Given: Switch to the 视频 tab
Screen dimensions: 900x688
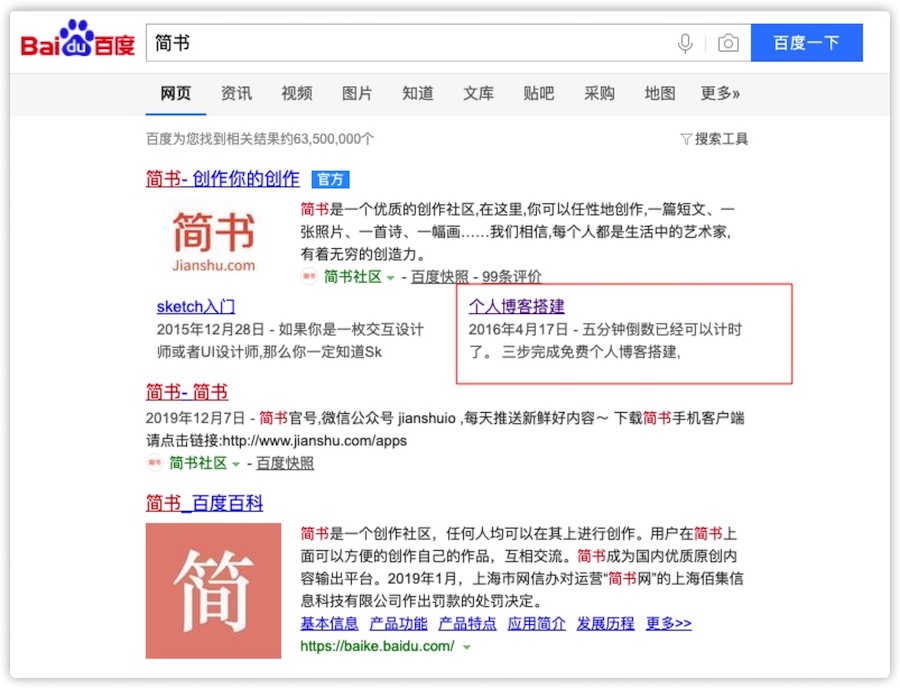Looking at the screenshot, I should 297,93.
